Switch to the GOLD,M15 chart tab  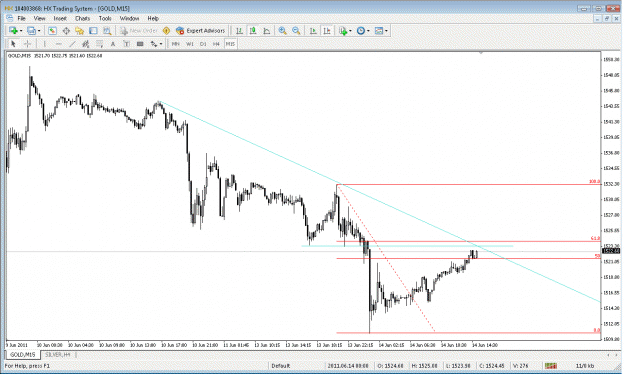(23, 354)
